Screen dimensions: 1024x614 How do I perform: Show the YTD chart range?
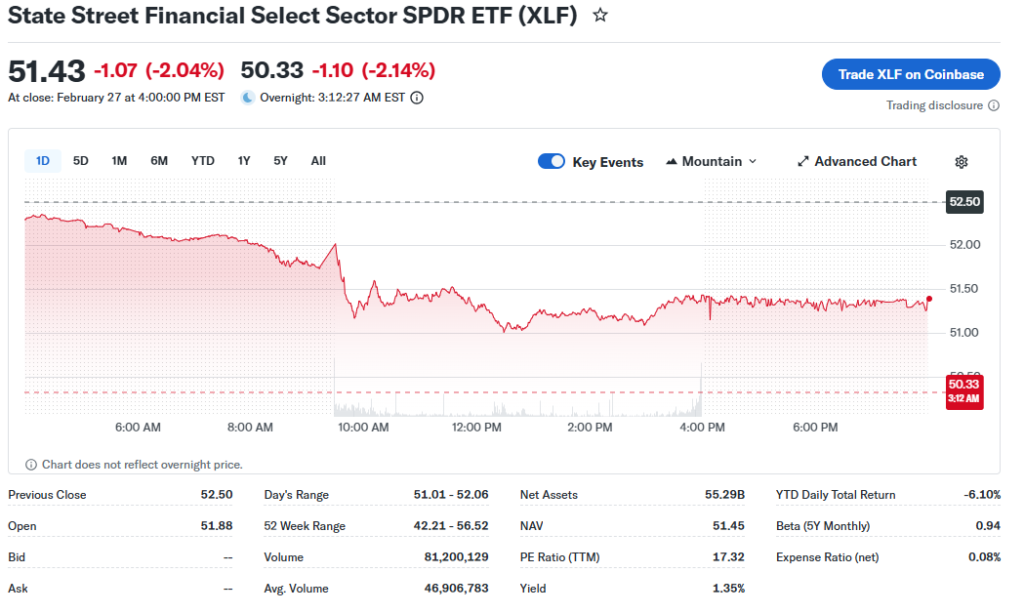203,161
